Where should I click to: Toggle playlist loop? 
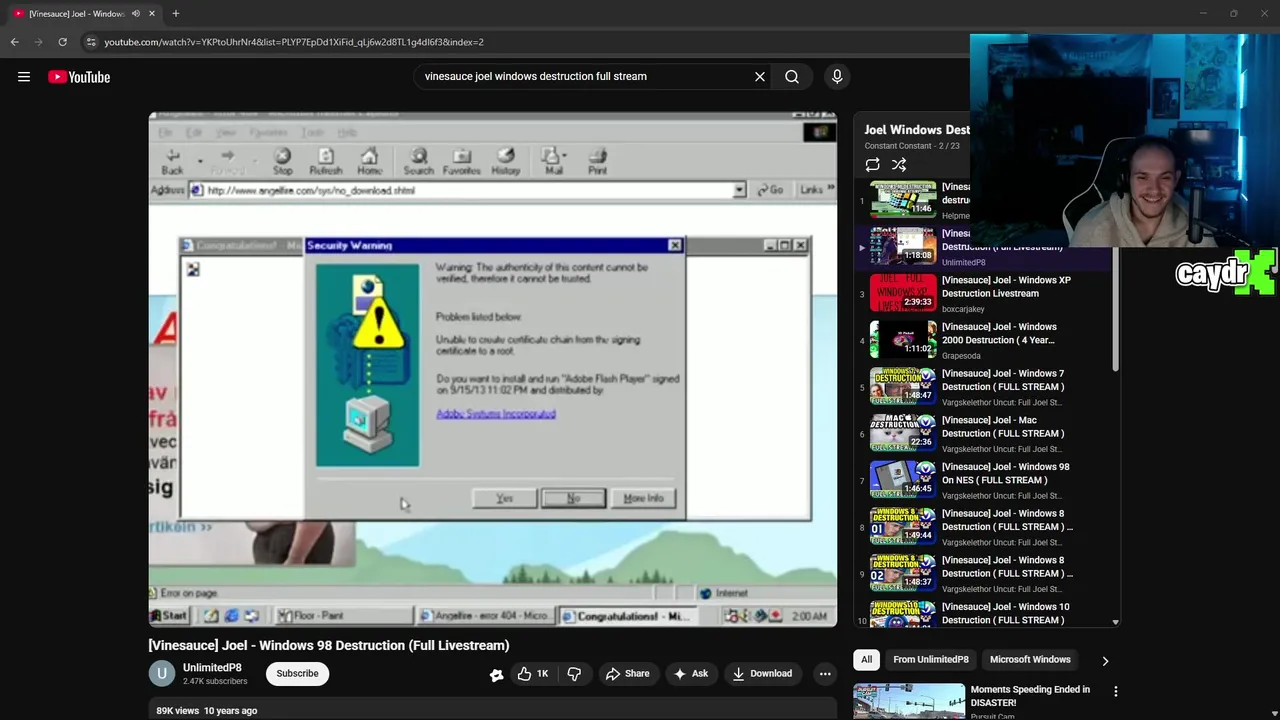[x=872, y=165]
